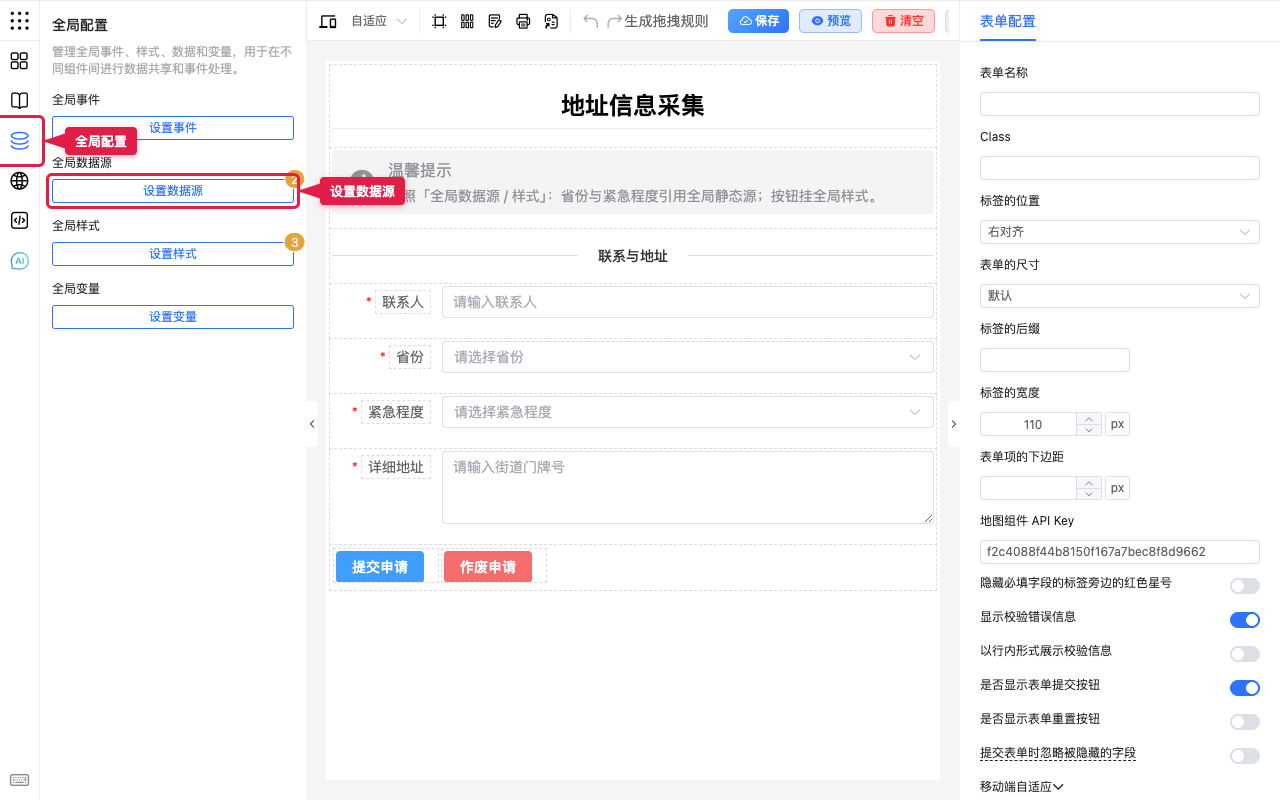Toggle 以行内形式展示校验信息 switch
Image resolution: width=1280 pixels, height=800 pixels.
pos(1245,654)
